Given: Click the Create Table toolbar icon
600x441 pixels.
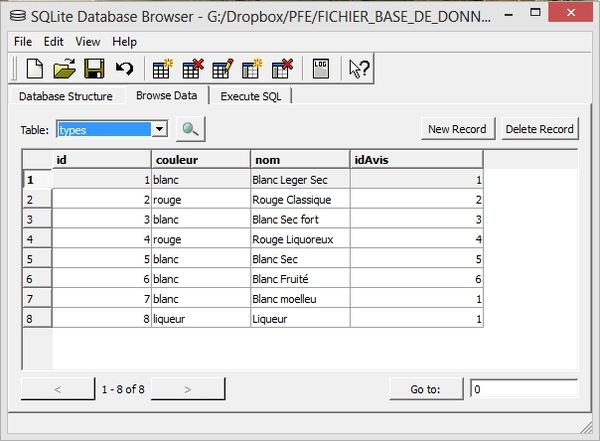Looking at the screenshot, I should pos(162,68).
